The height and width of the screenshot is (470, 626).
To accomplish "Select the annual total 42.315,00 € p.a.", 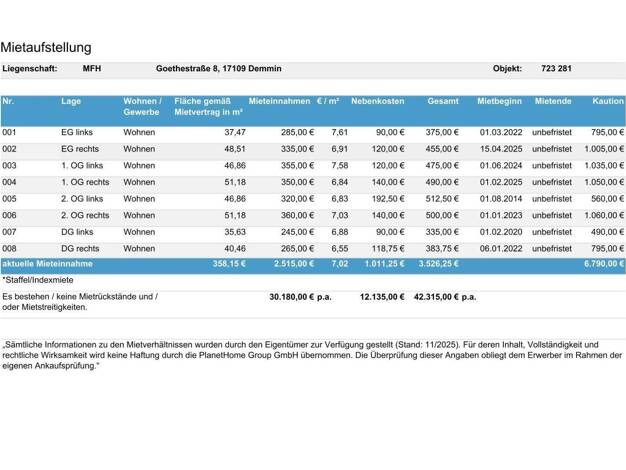I will click(x=444, y=297).
